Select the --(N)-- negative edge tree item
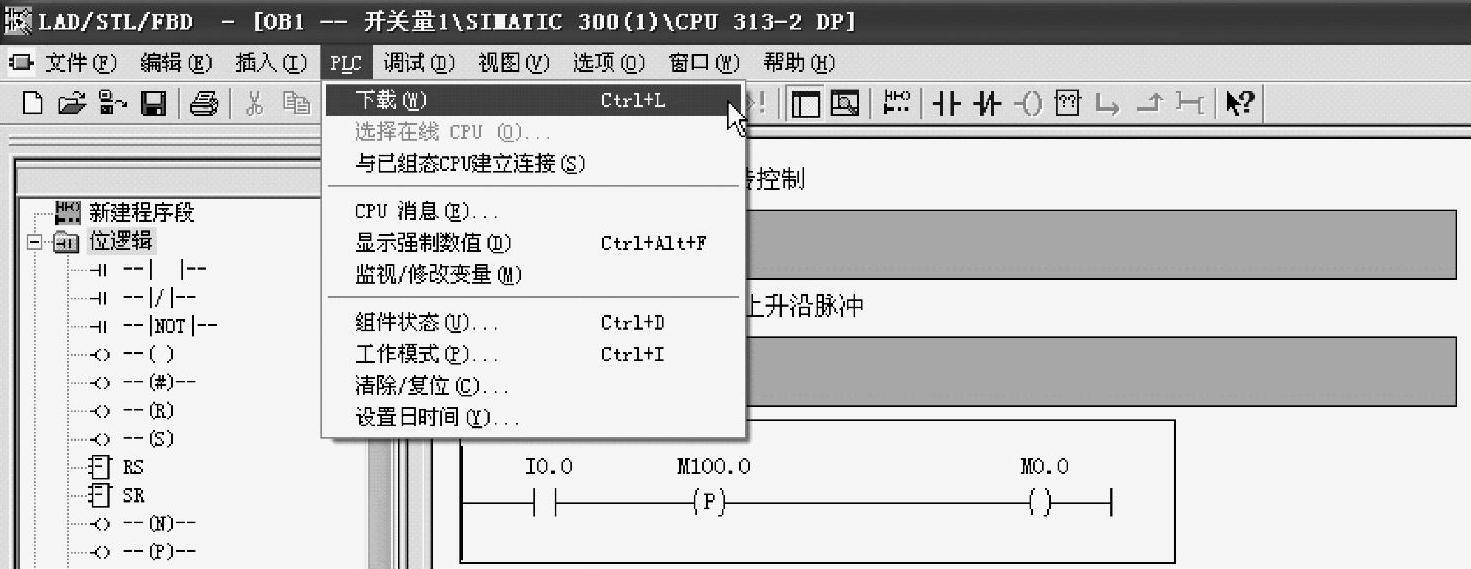 click(159, 523)
